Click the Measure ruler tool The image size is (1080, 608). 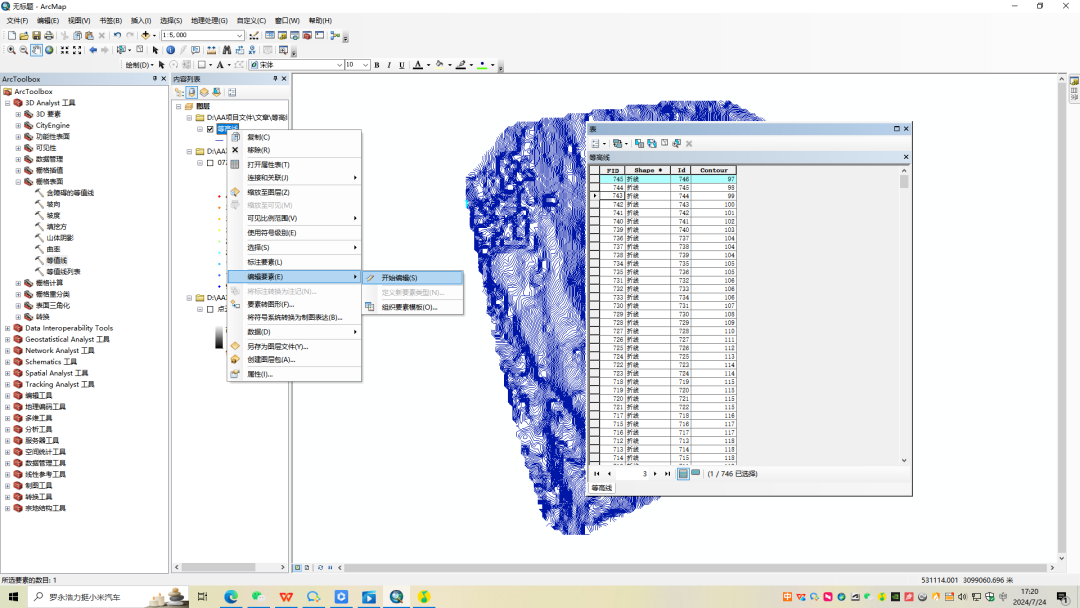click(x=211, y=50)
